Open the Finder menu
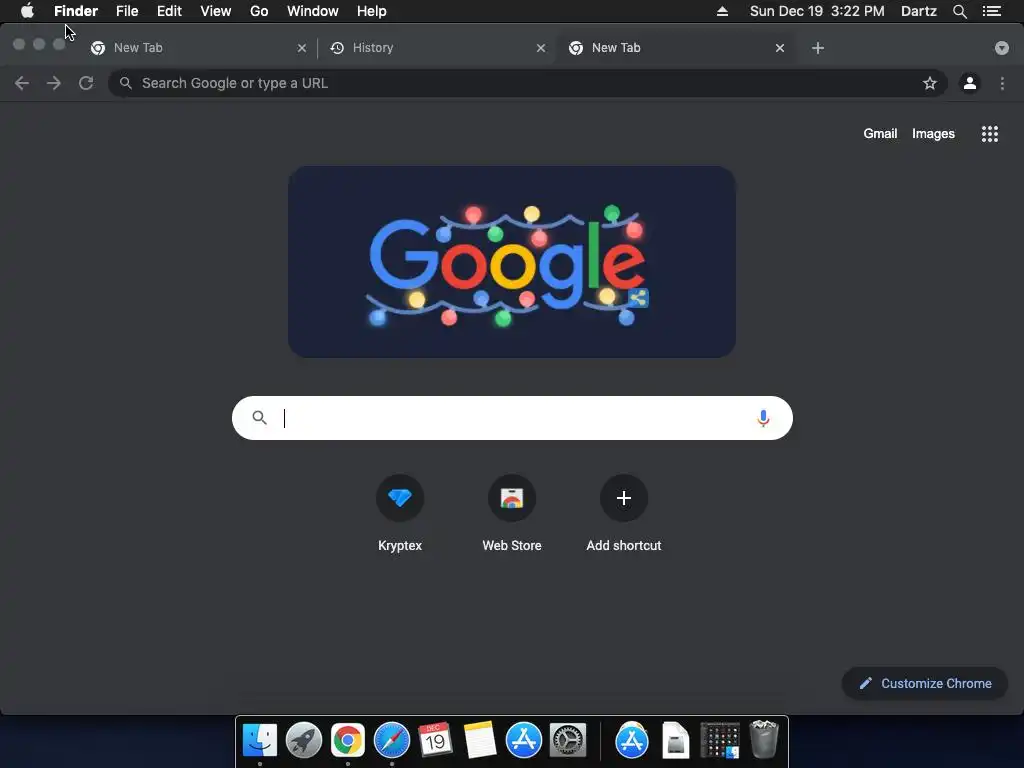The image size is (1024, 768). point(76,11)
